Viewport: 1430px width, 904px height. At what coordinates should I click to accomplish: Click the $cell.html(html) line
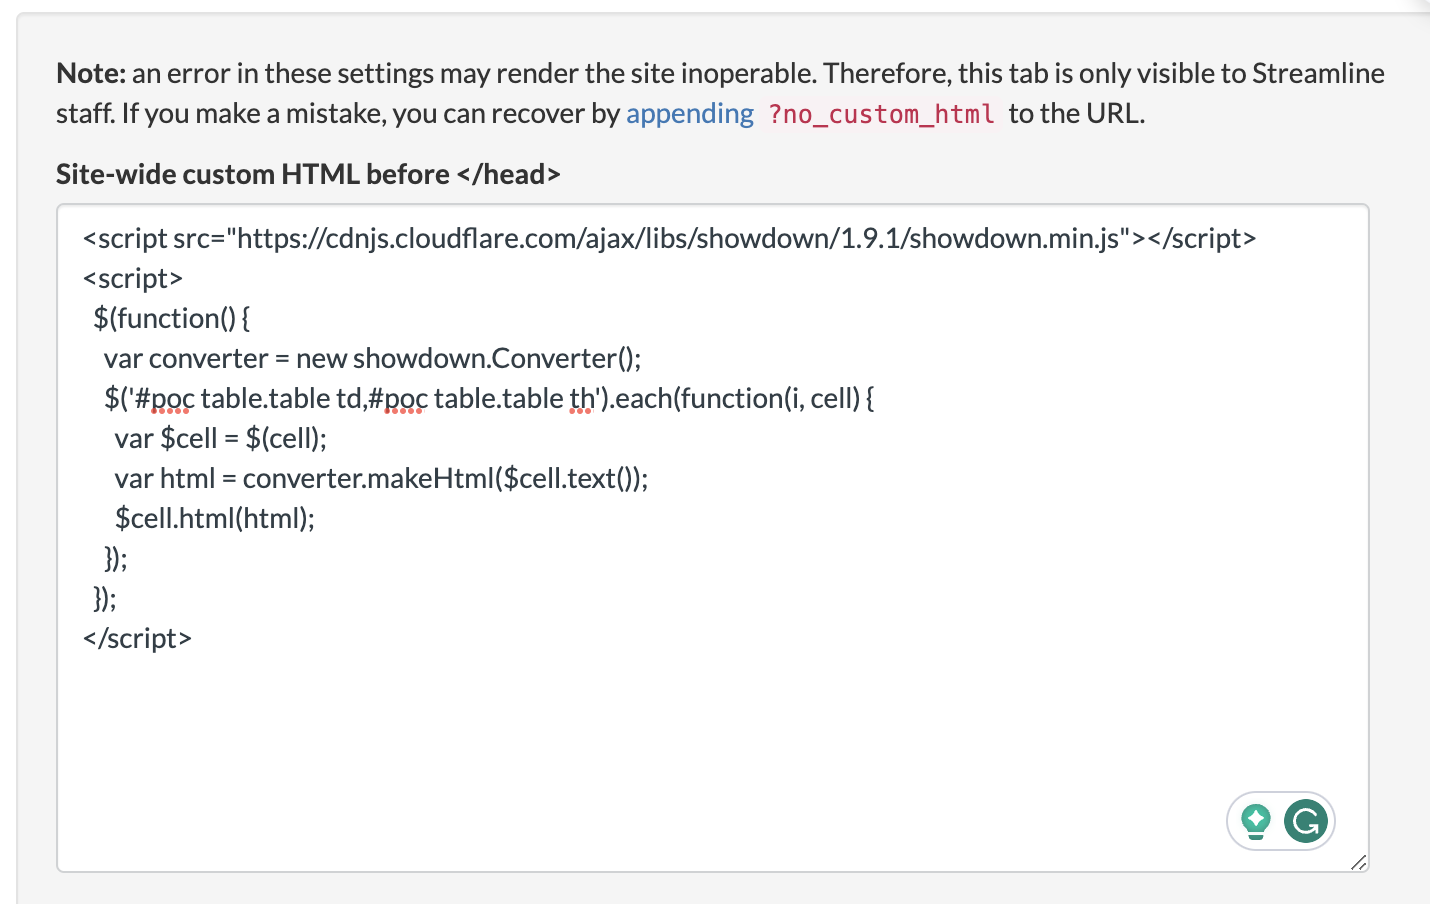(215, 518)
